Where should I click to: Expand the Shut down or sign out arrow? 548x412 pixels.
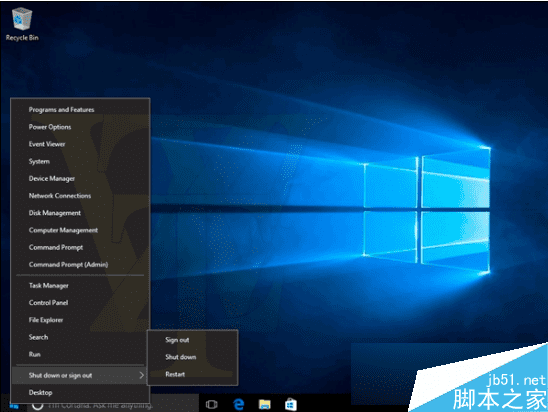141,375
